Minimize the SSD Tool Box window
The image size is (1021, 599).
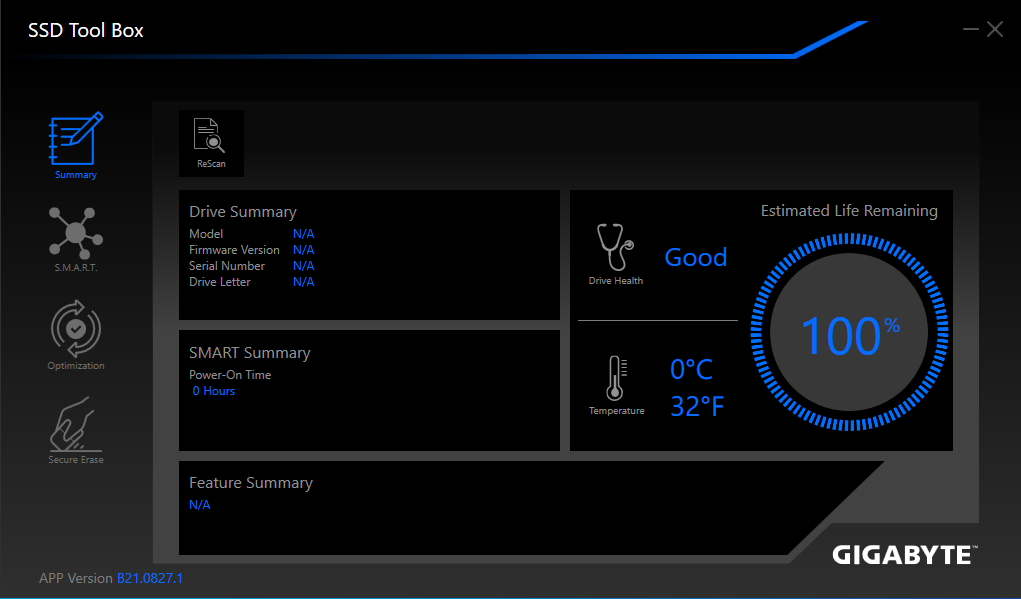pyautogui.click(x=971, y=29)
